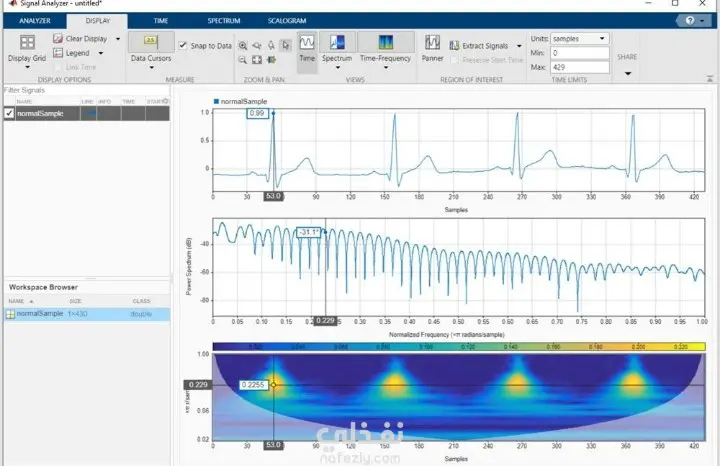Open the Time-Frequency view icon

point(385,42)
